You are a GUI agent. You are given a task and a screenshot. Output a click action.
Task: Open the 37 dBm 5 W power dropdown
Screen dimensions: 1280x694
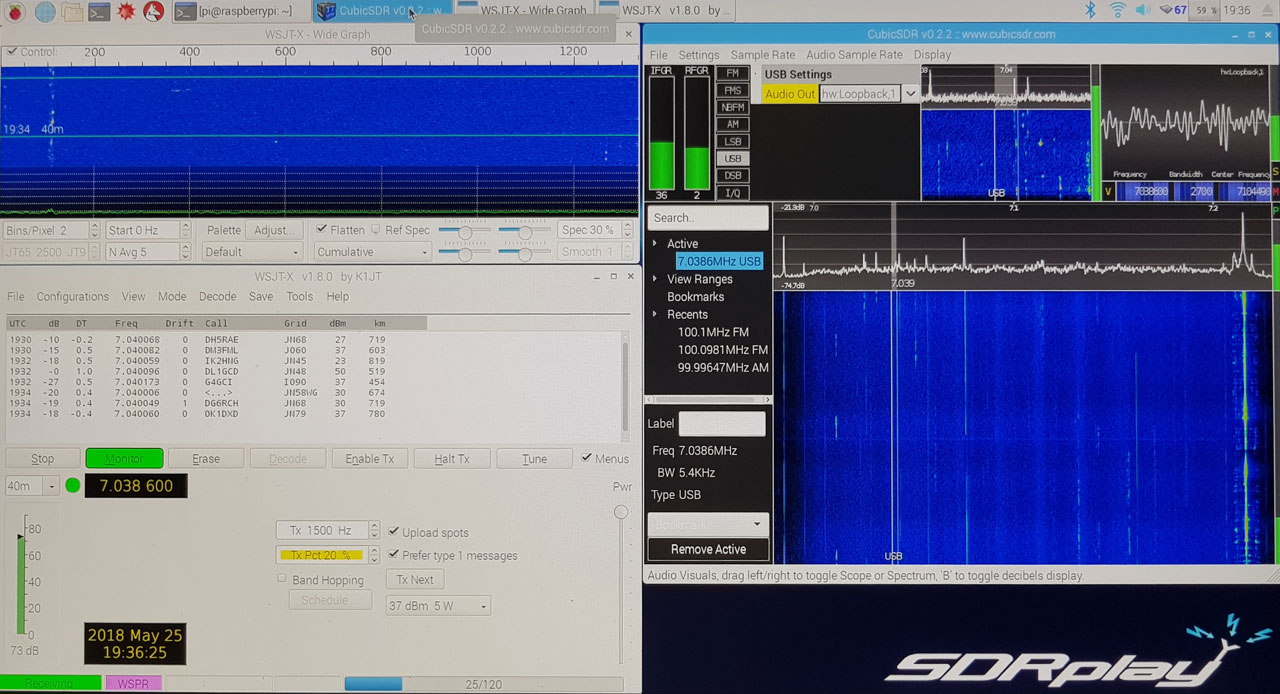coord(438,606)
